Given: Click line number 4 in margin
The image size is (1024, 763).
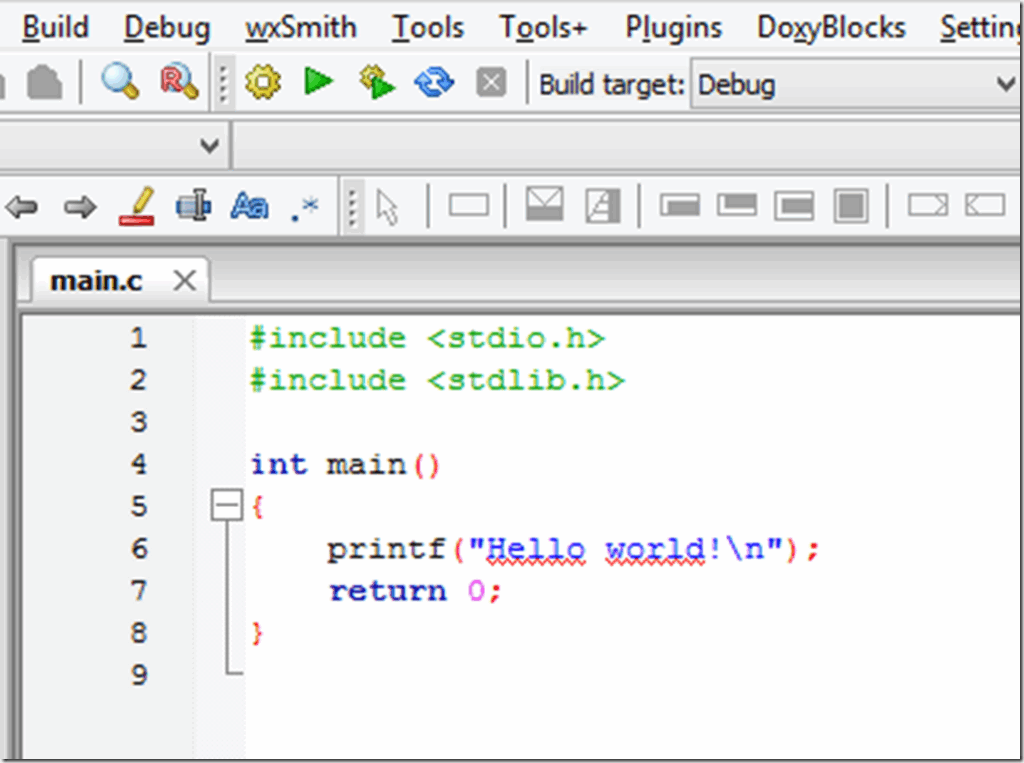Looking at the screenshot, I should tap(138, 464).
